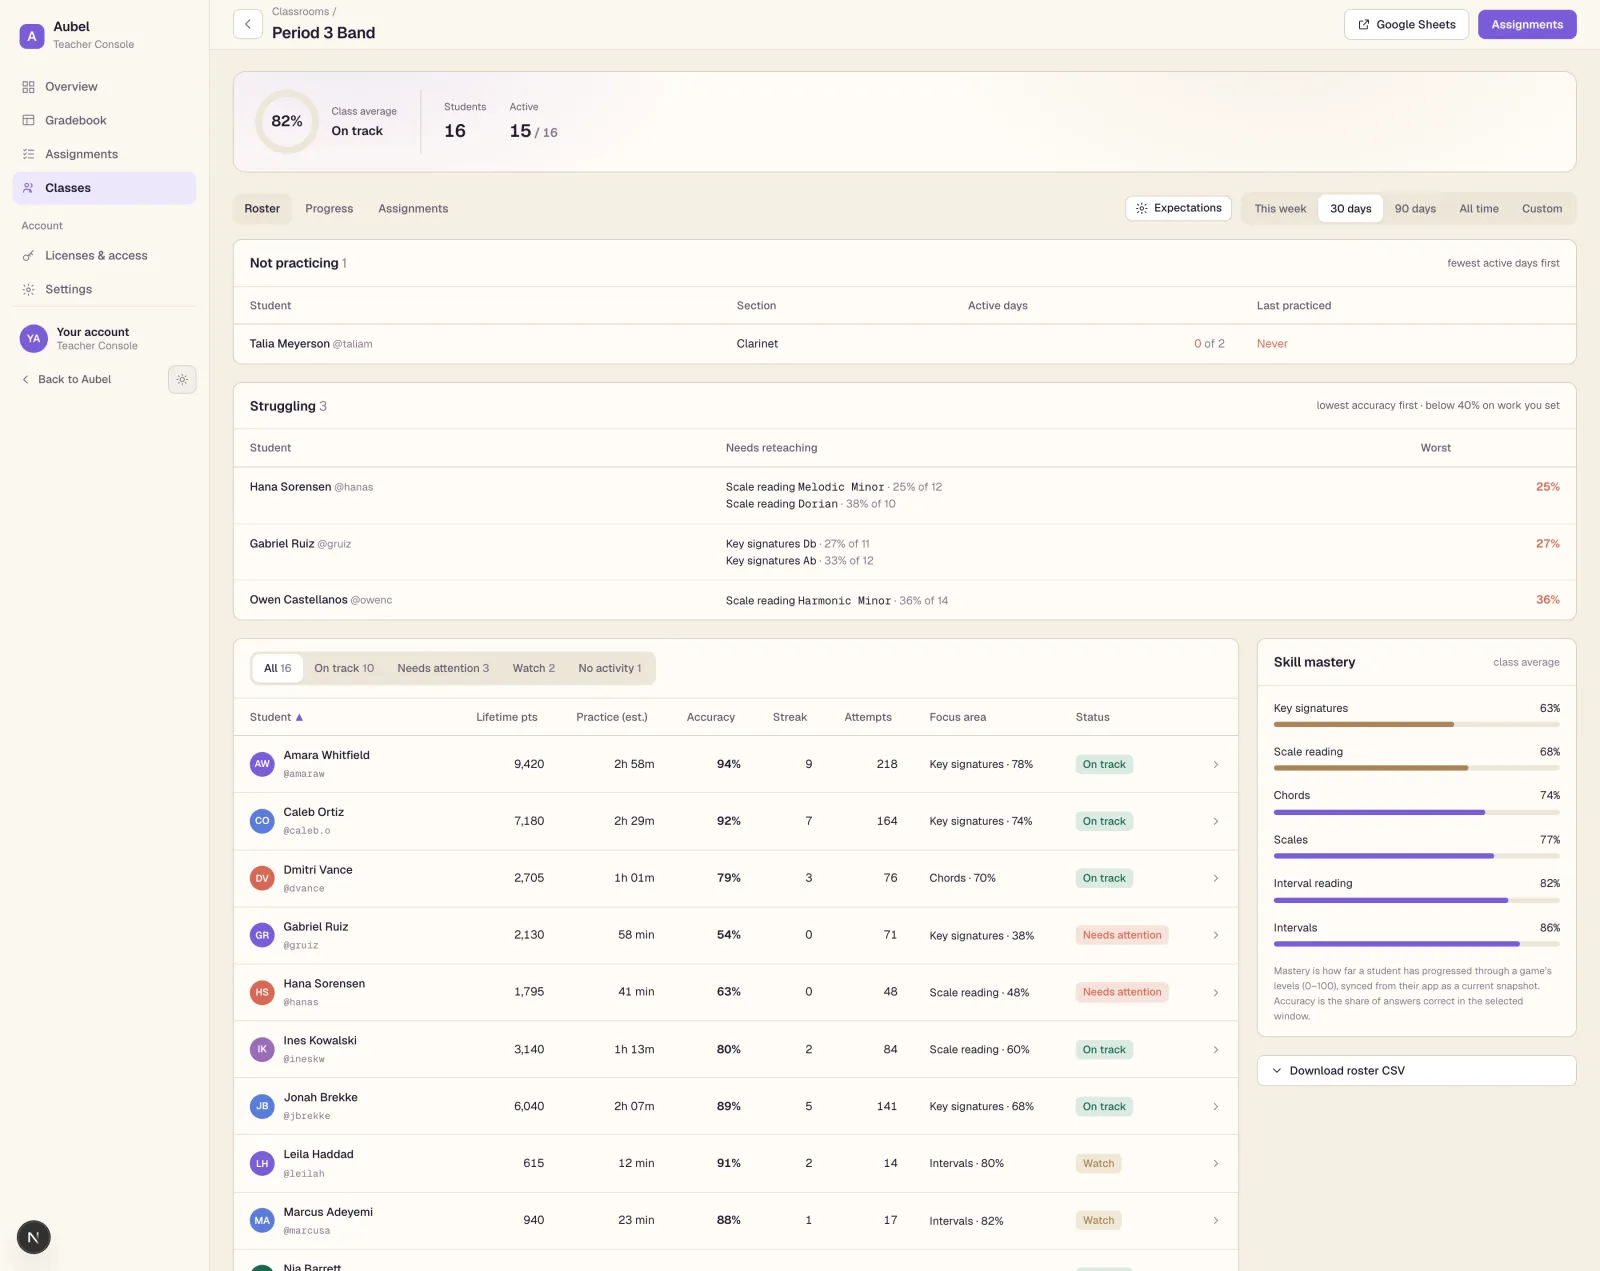Click the 82% class average ring
Viewport: 1600px width, 1271px height.
pos(287,121)
